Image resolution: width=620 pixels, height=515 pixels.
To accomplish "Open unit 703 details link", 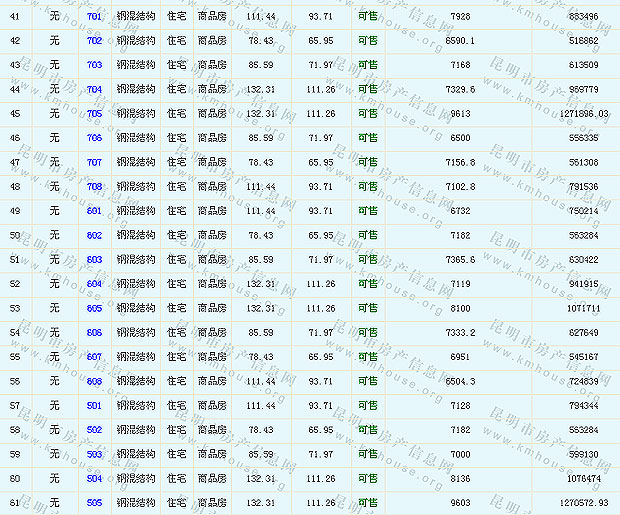I will (94, 65).
